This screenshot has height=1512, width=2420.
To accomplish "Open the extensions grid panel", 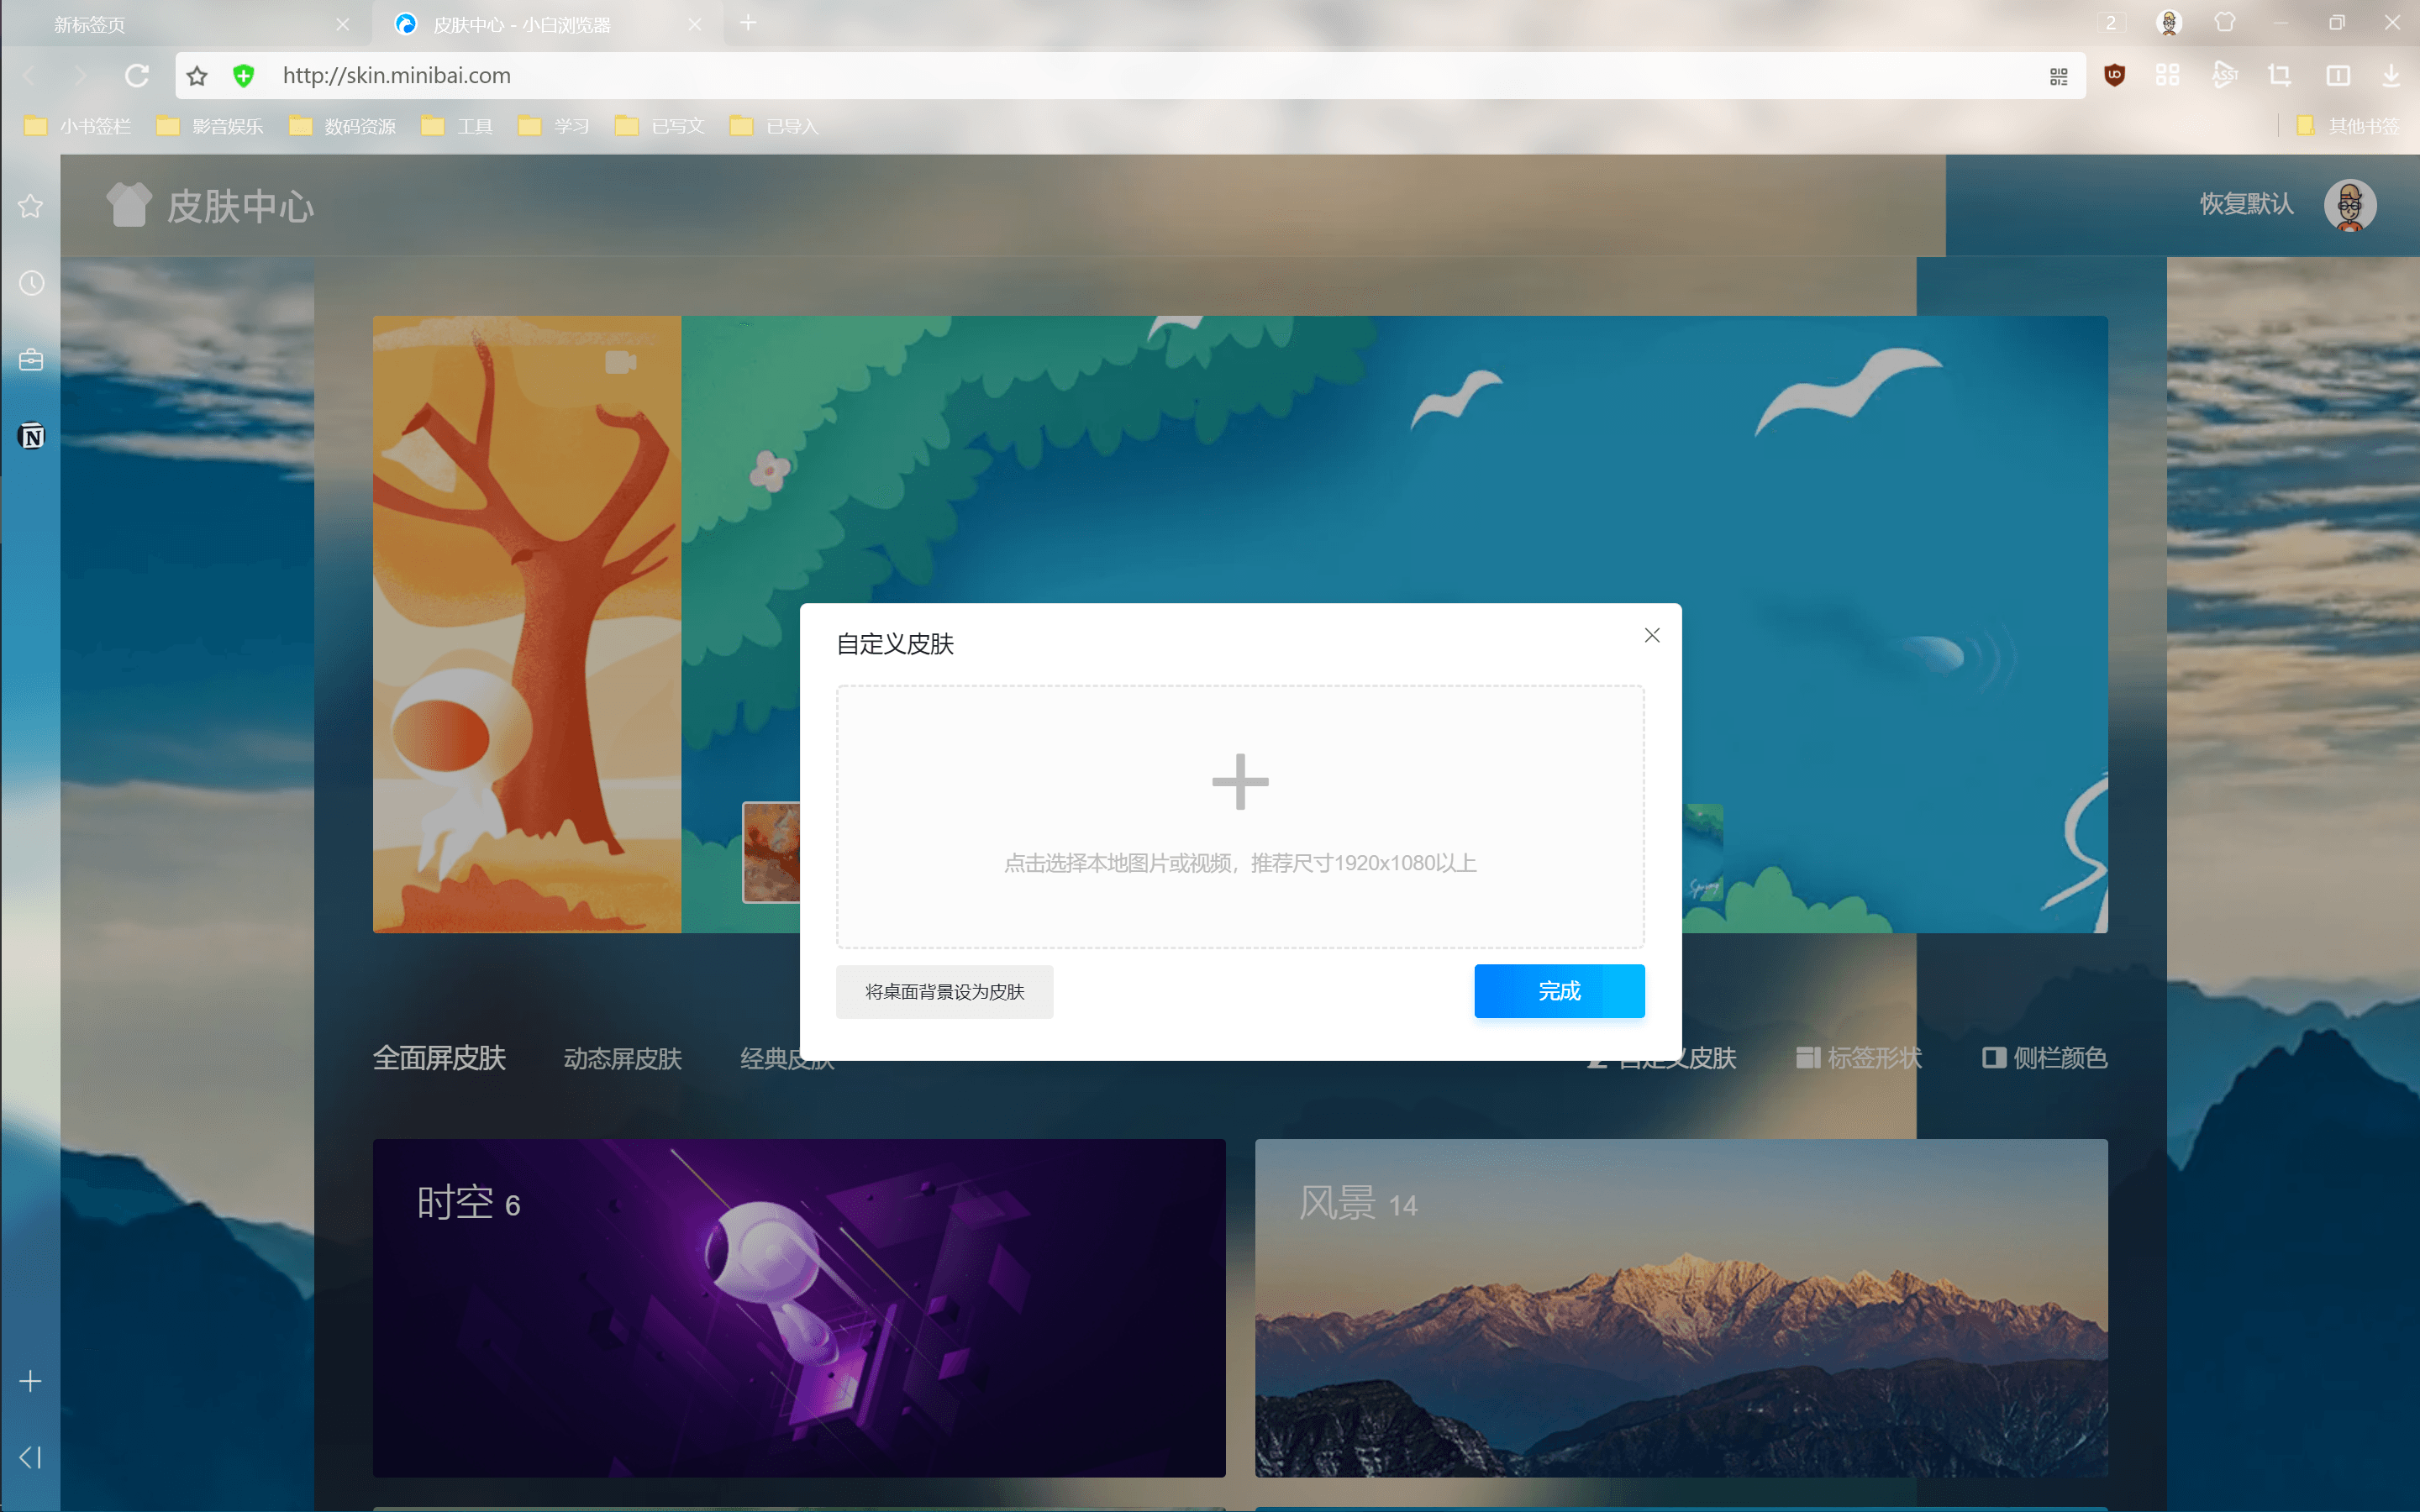I will 2168,75.
